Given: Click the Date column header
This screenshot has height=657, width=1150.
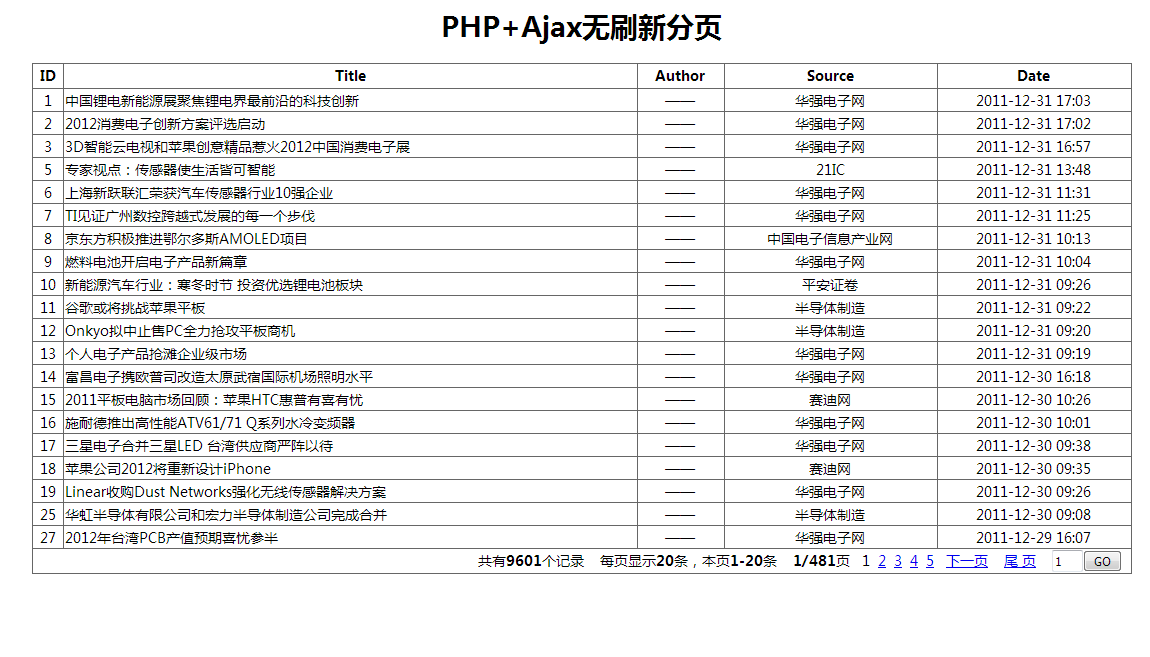Looking at the screenshot, I should point(1033,76).
